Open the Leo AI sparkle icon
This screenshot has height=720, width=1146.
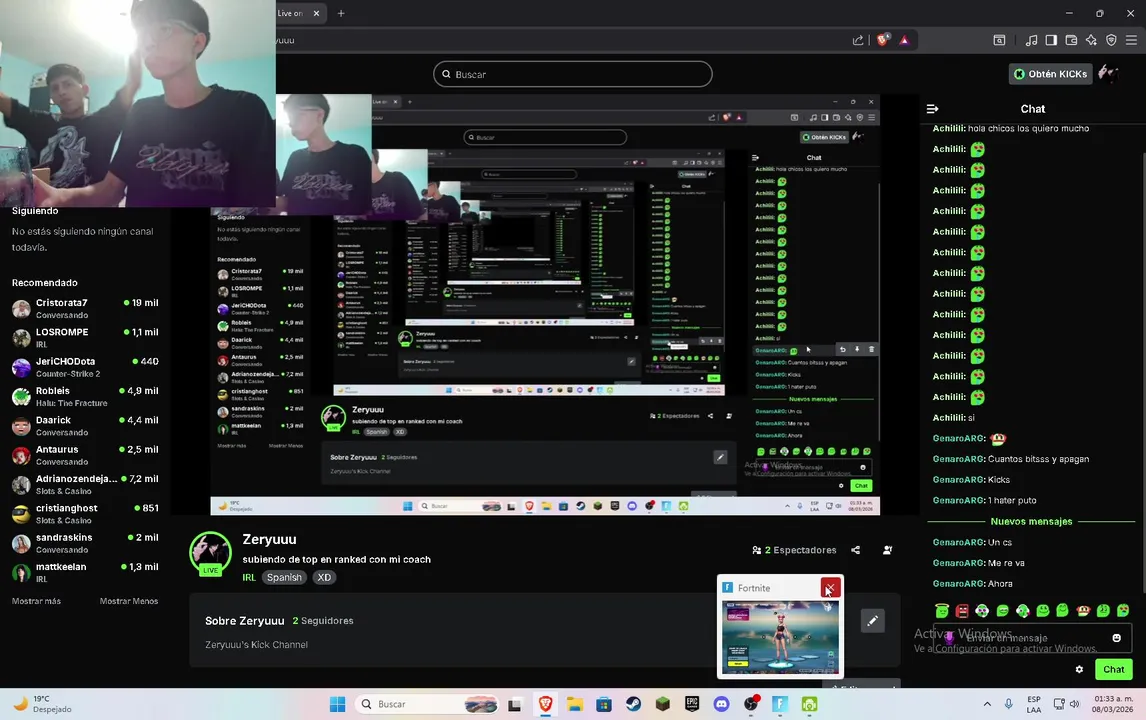[x=1091, y=40]
